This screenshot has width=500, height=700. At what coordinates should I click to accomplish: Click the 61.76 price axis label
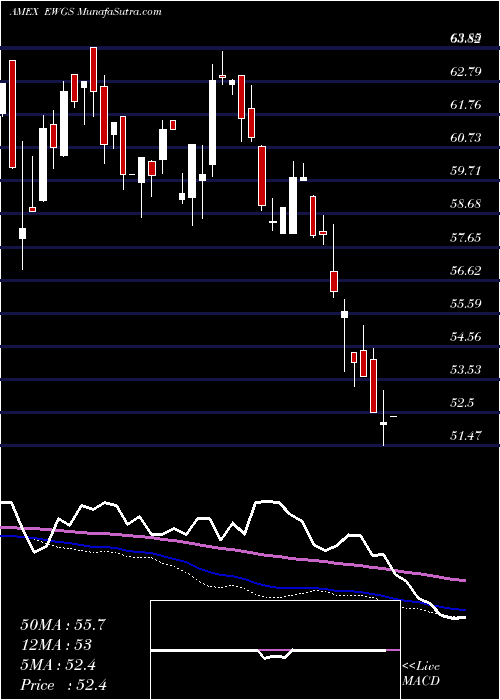(x=466, y=104)
